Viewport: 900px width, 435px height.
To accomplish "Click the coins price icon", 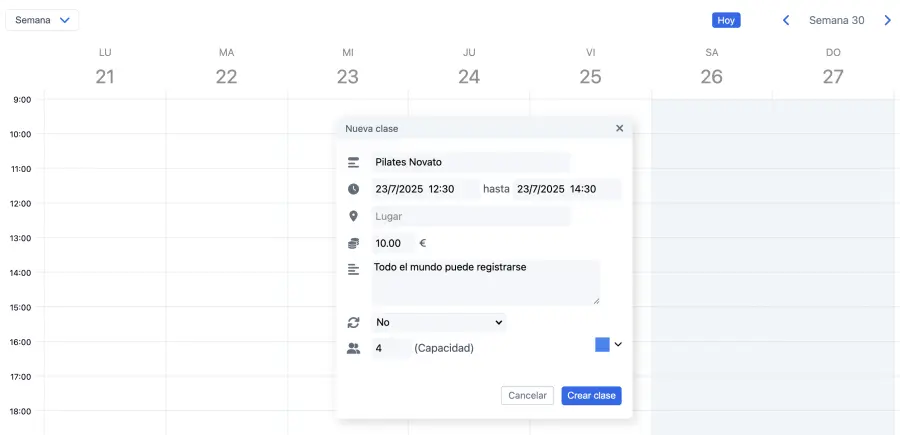I will (353, 243).
